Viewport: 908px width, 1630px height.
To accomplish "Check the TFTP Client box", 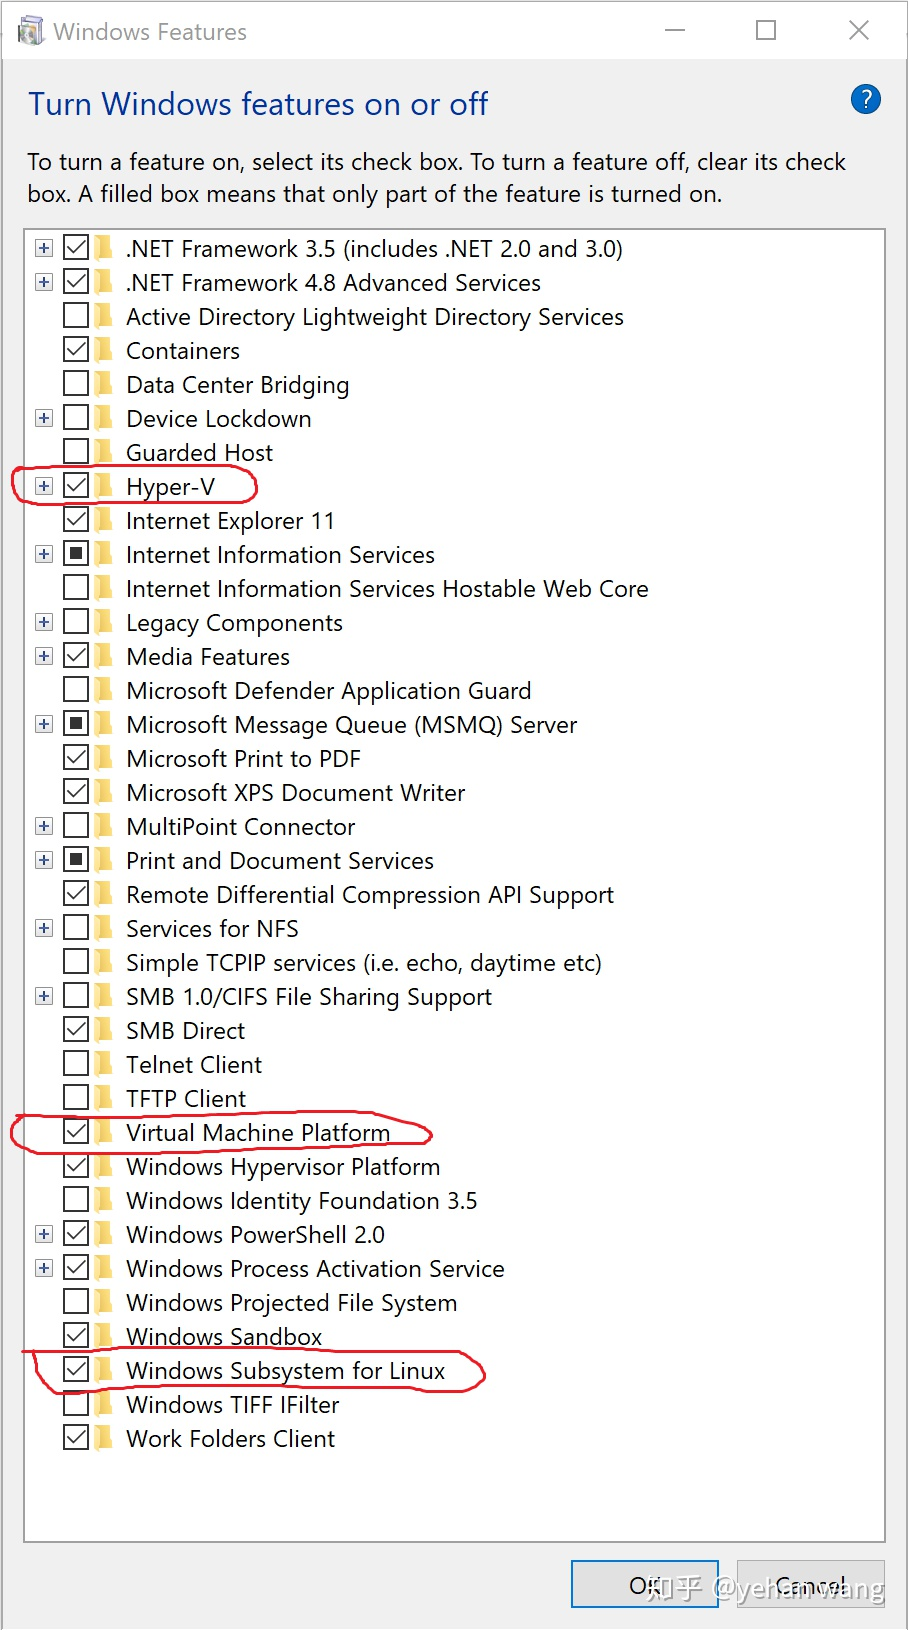I will [x=76, y=1098].
